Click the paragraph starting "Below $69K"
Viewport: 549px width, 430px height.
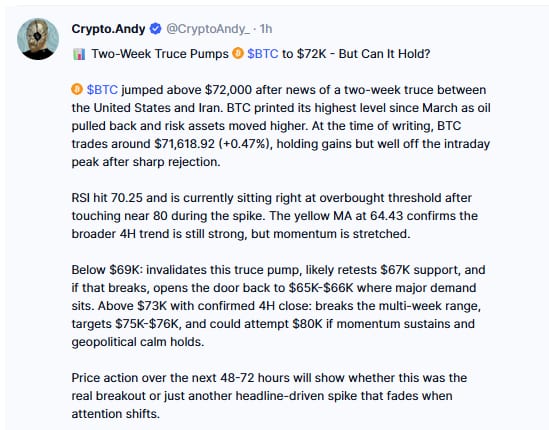[x=278, y=306]
